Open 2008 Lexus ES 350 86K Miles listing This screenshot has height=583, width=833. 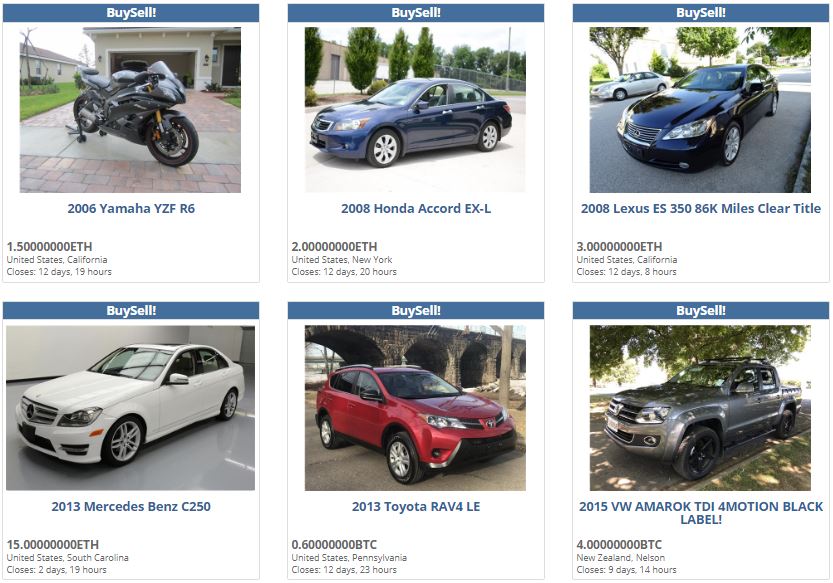point(701,208)
